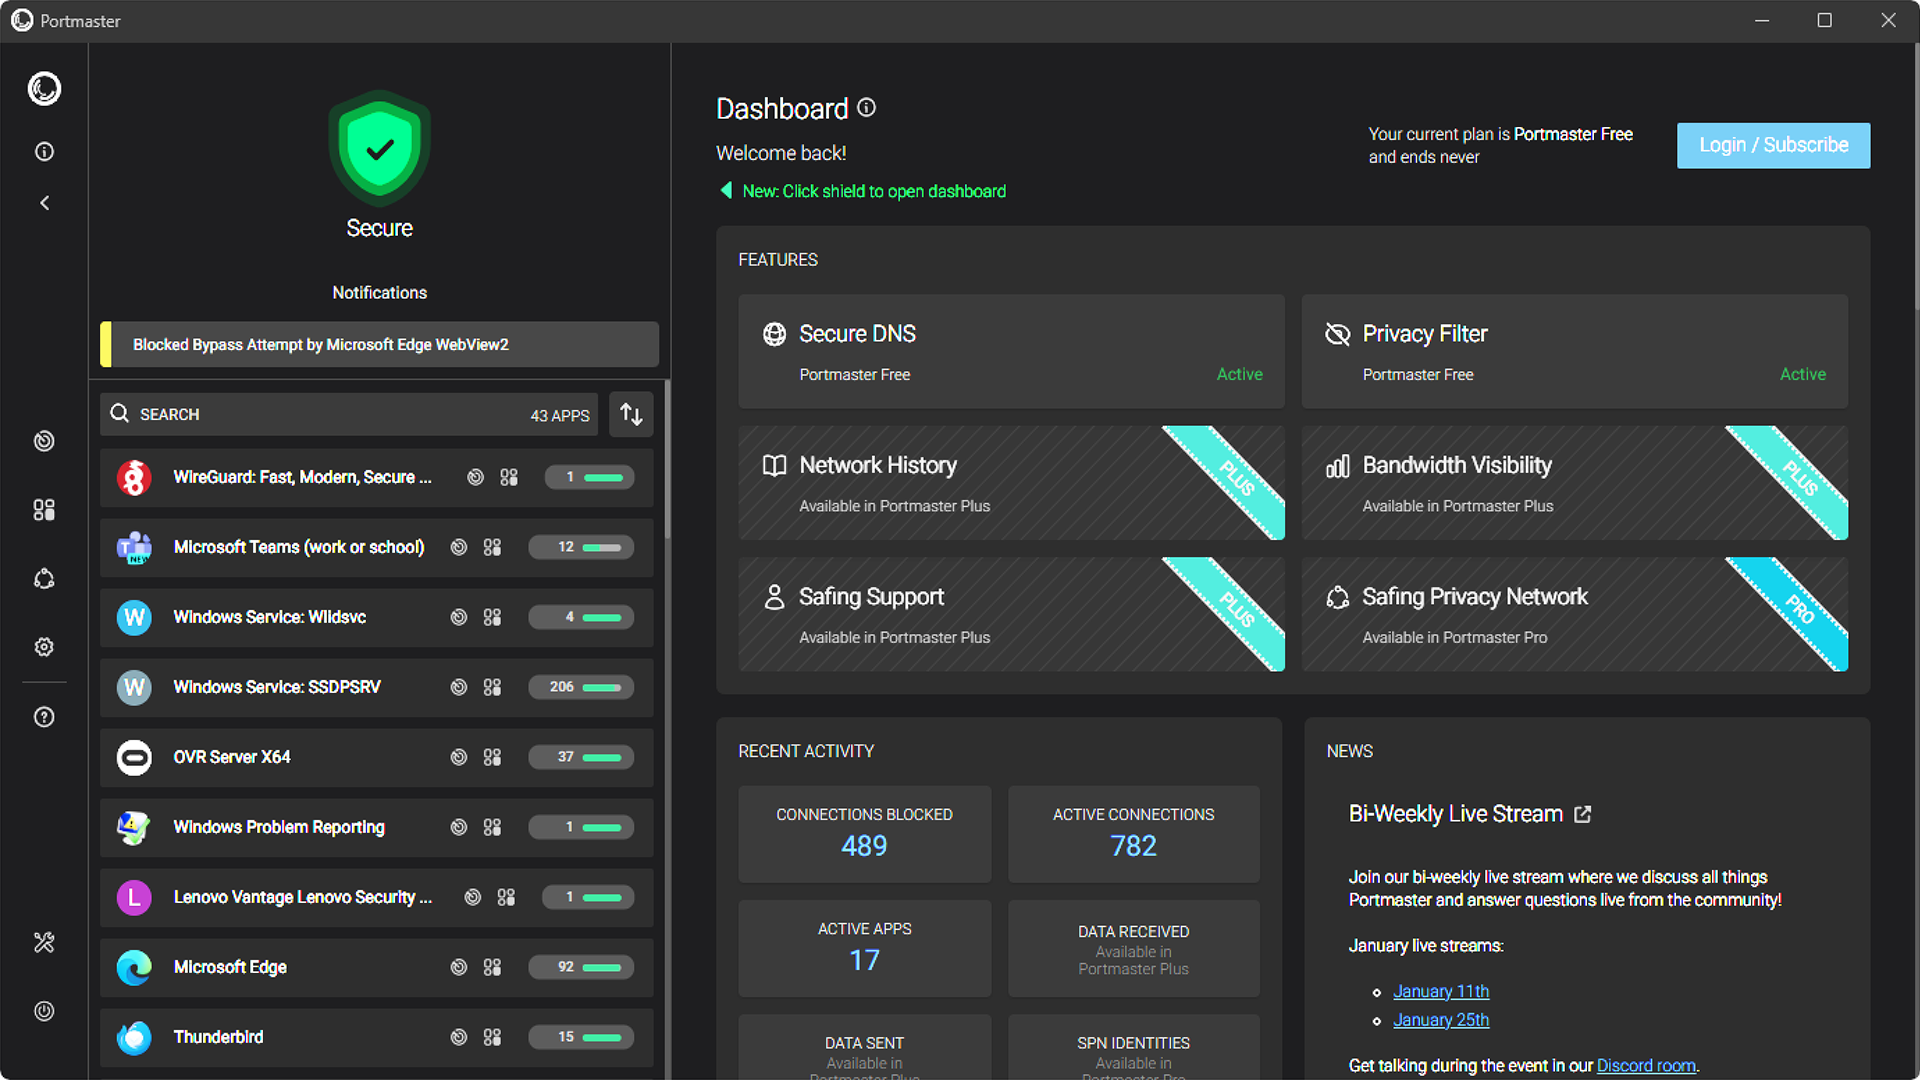Open the January 11th live stream link
The height and width of the screenshot is (1080, 1920).
pos(1440,991)
